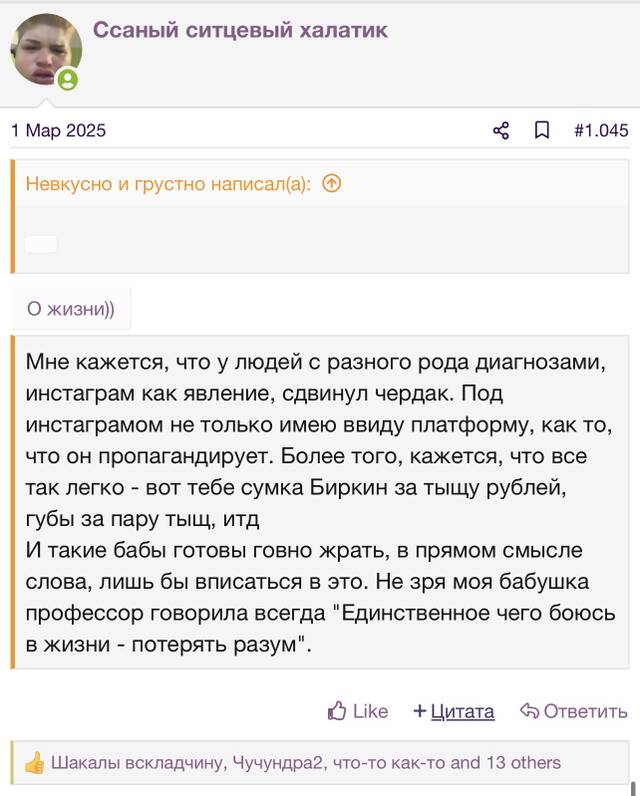640x796 pixels.
Task: Click the reply arrow icon beside Ответить
Action: point(529,711)
